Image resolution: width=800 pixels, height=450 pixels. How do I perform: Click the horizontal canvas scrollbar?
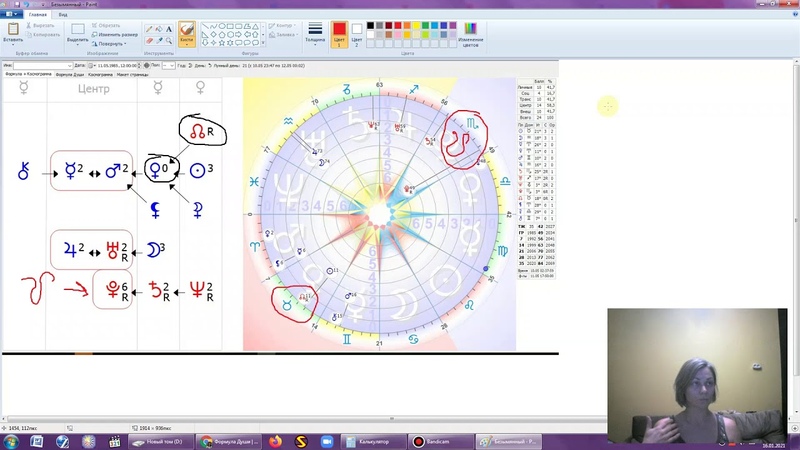pos(393,419)
